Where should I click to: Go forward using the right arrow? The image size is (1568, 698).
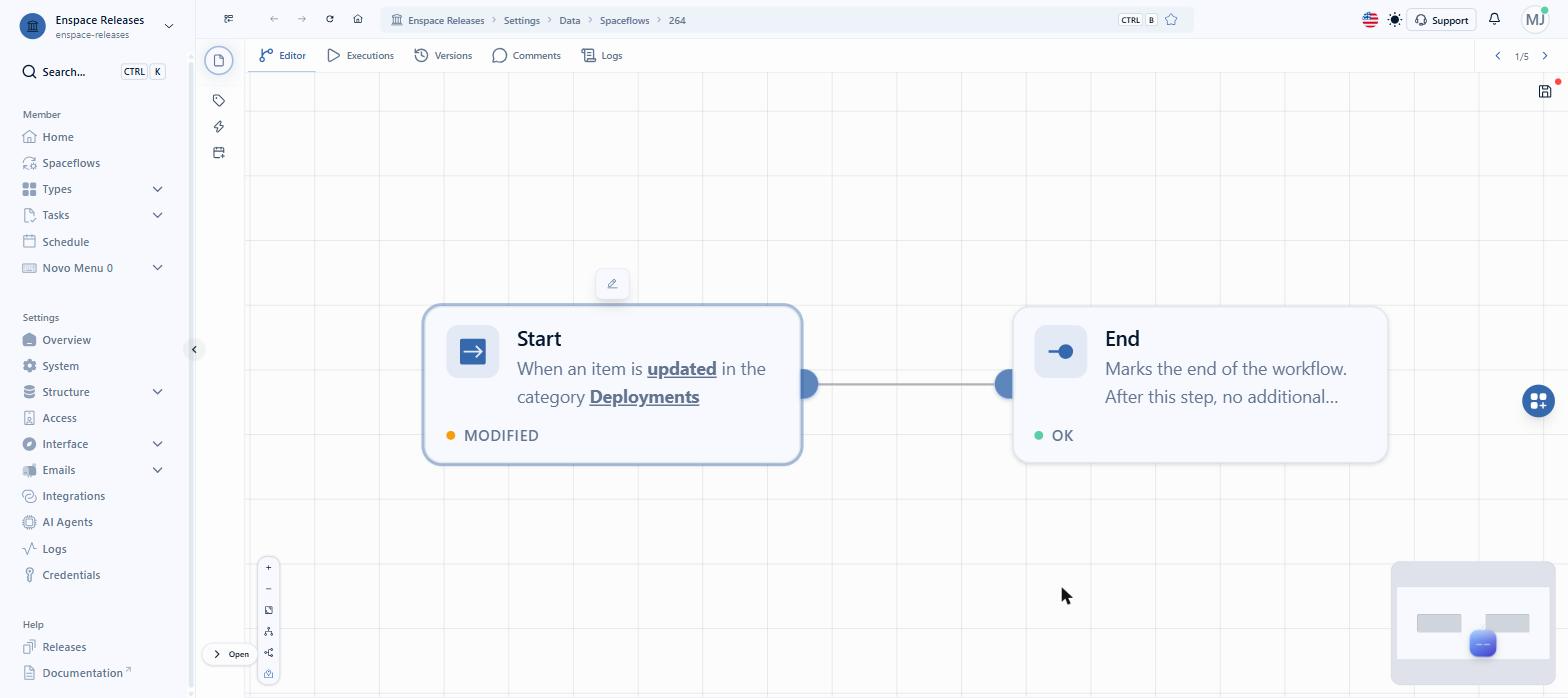pos(302,19)
